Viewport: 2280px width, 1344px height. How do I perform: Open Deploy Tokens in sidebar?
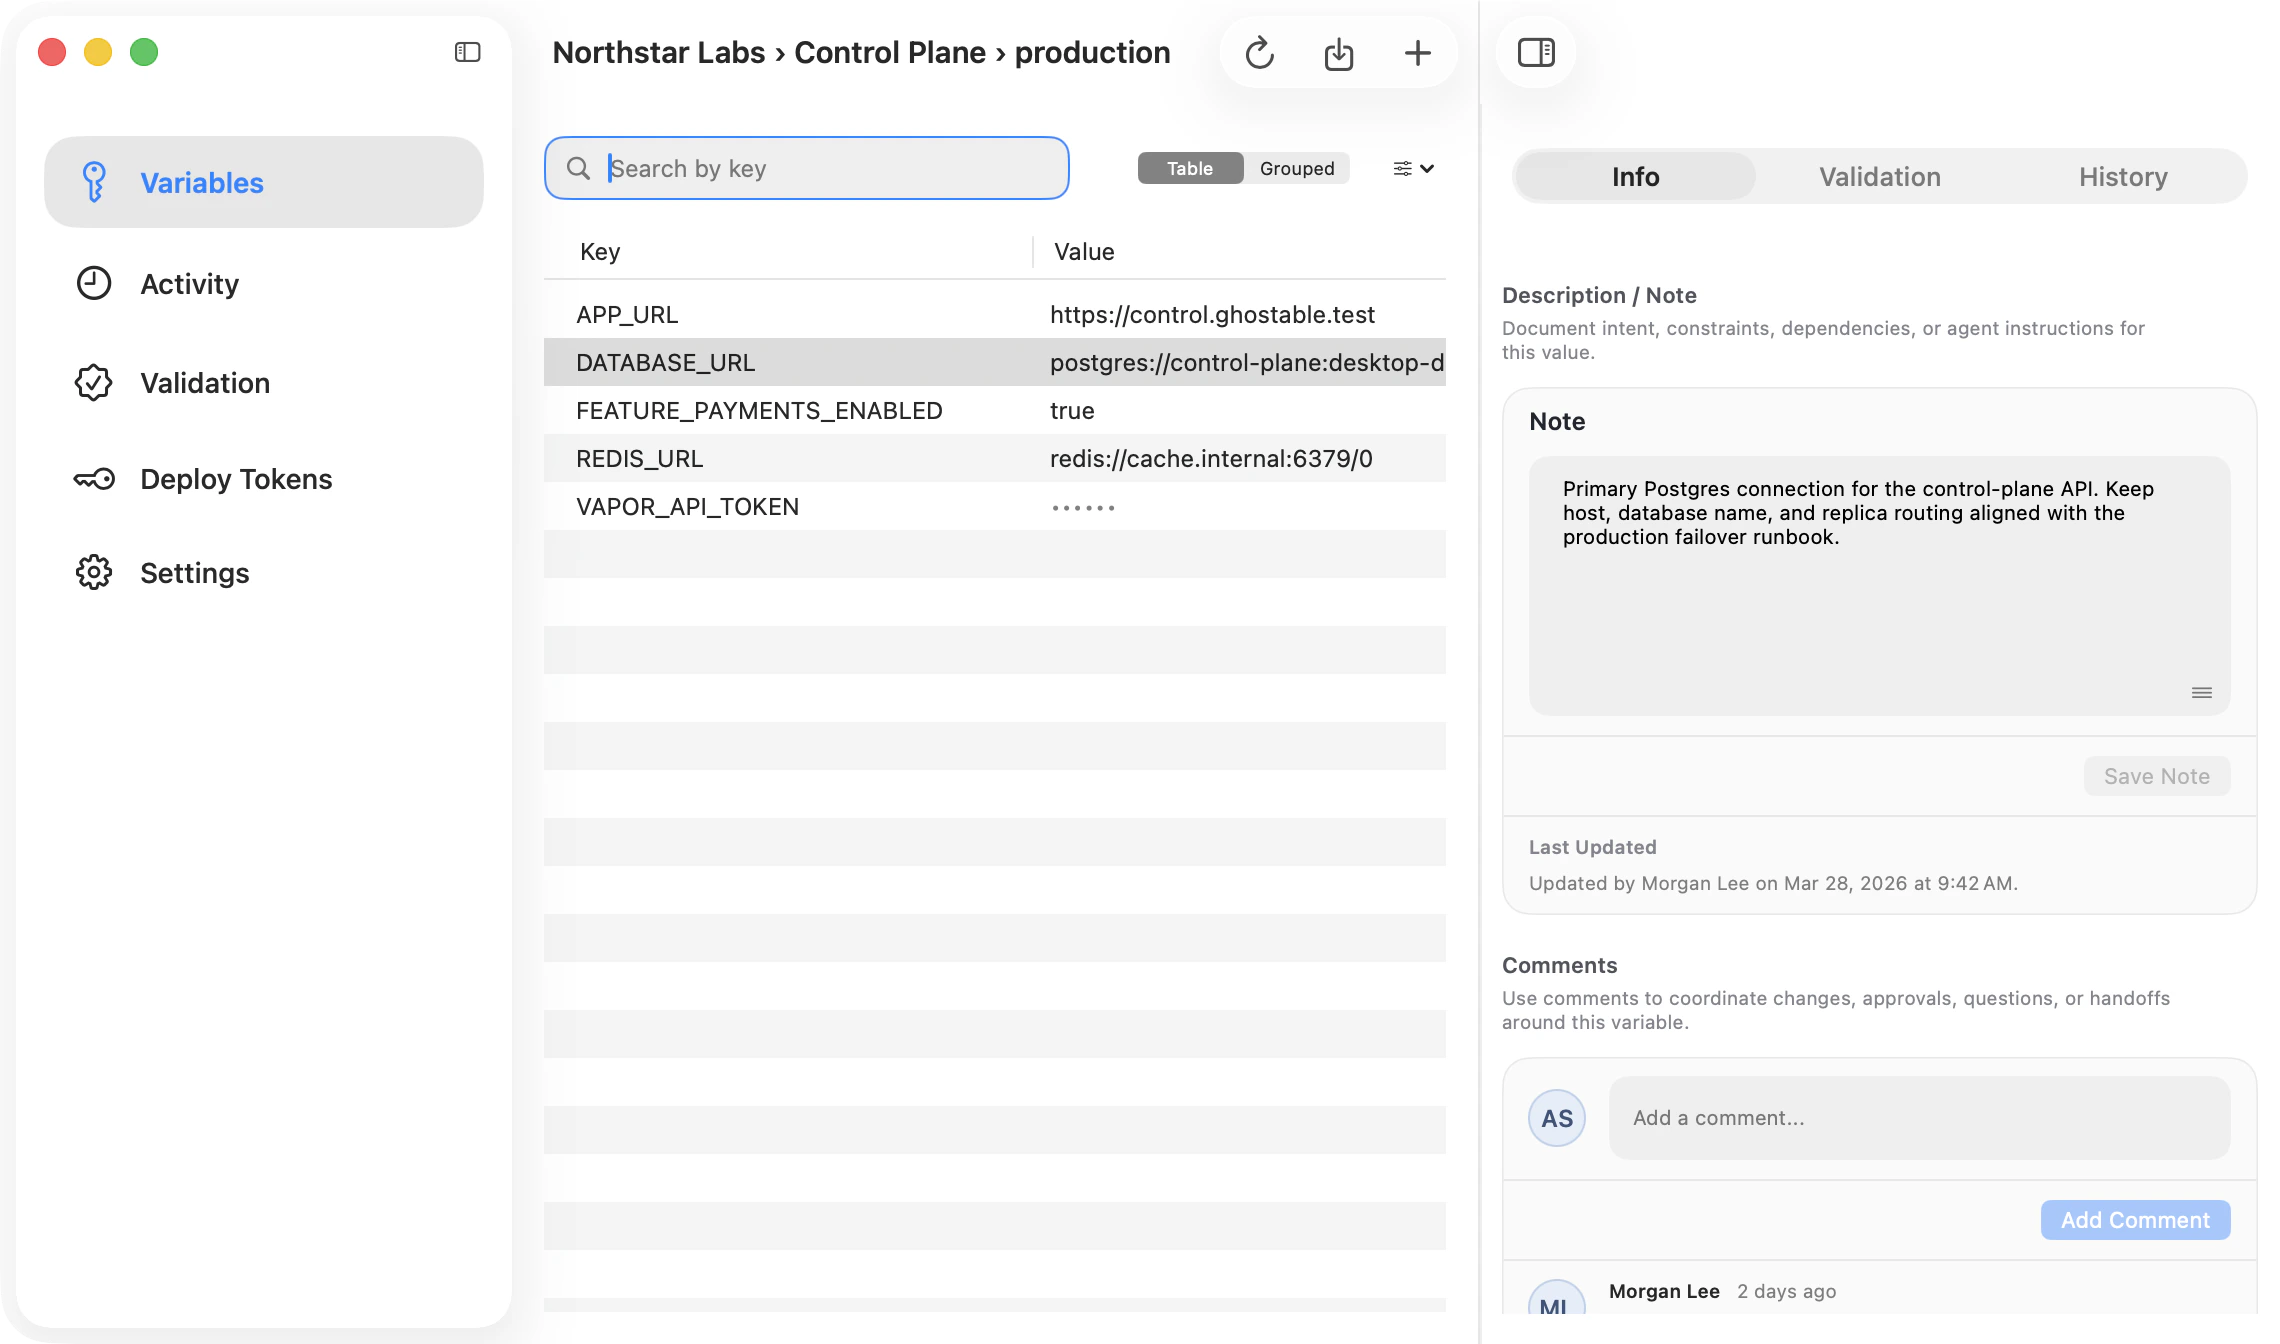(x=235, y=479)
